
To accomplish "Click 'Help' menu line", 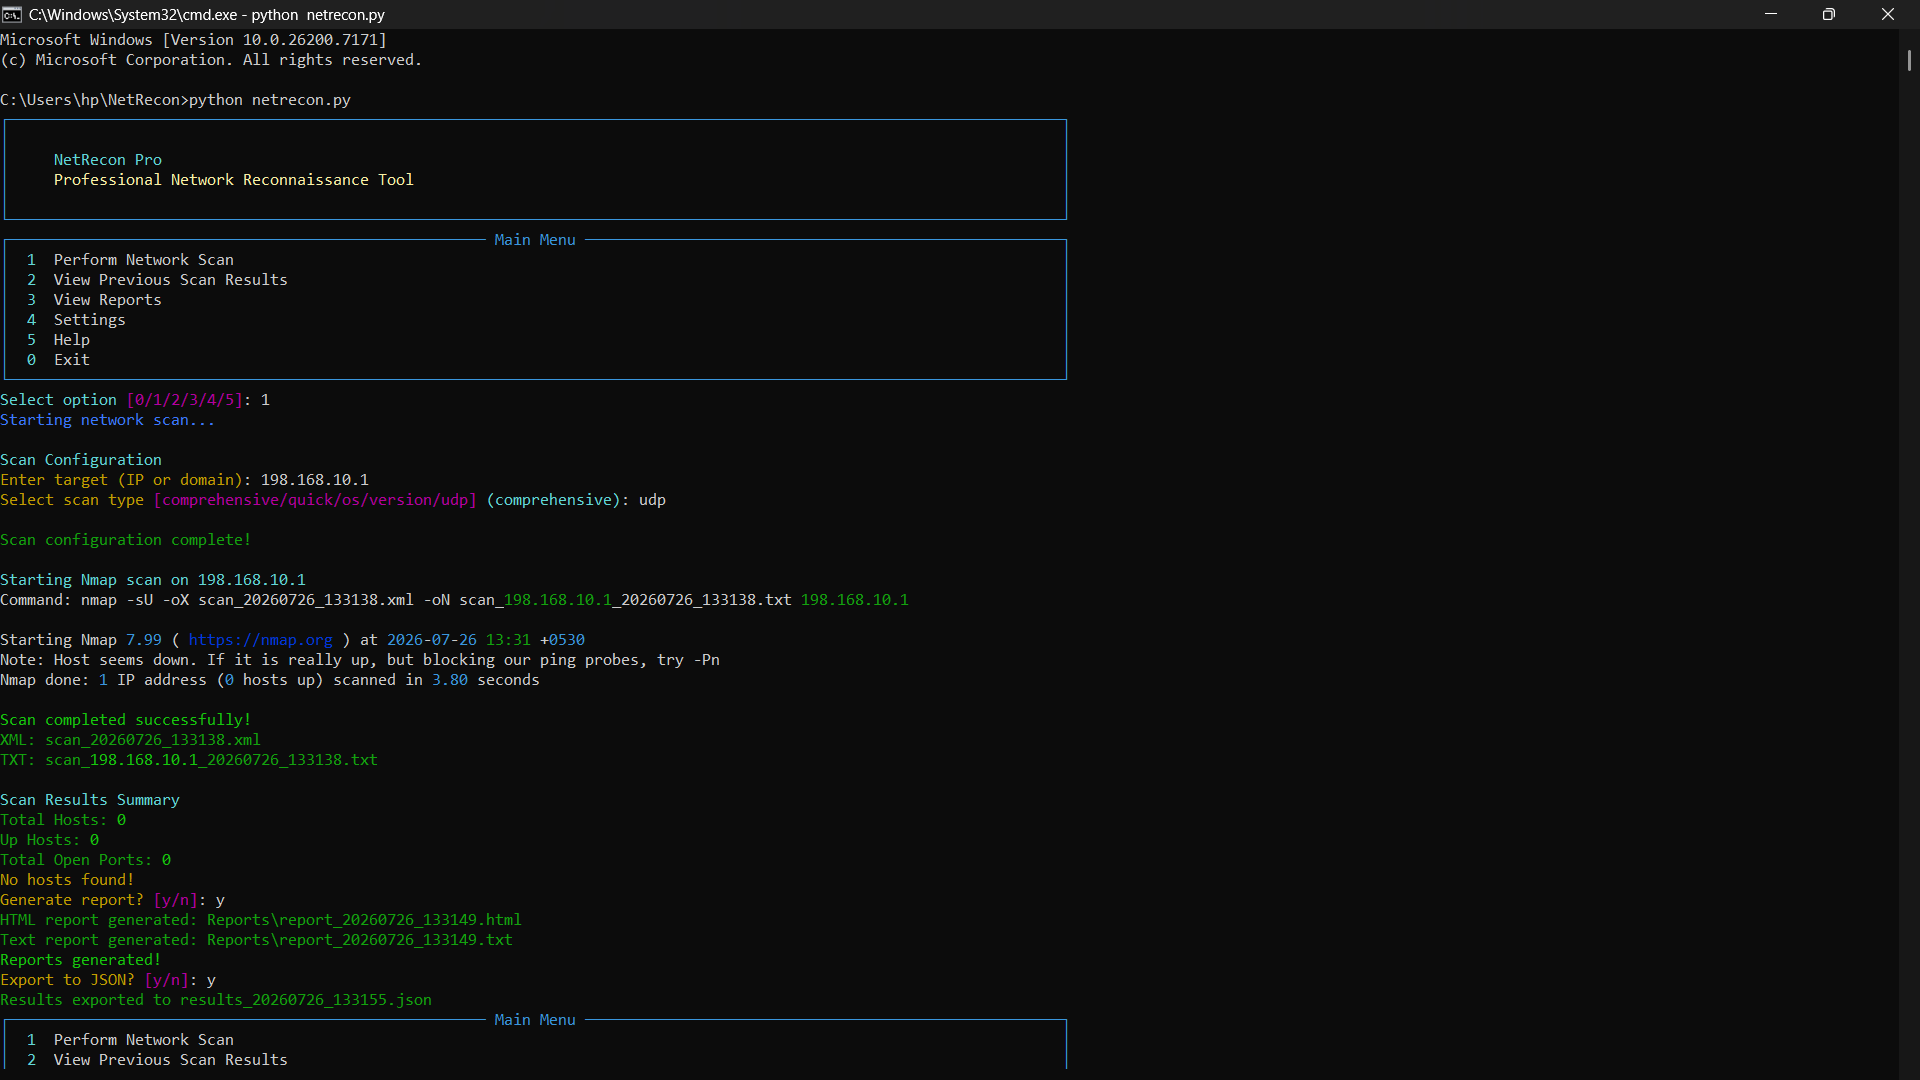I will point(71,340).
